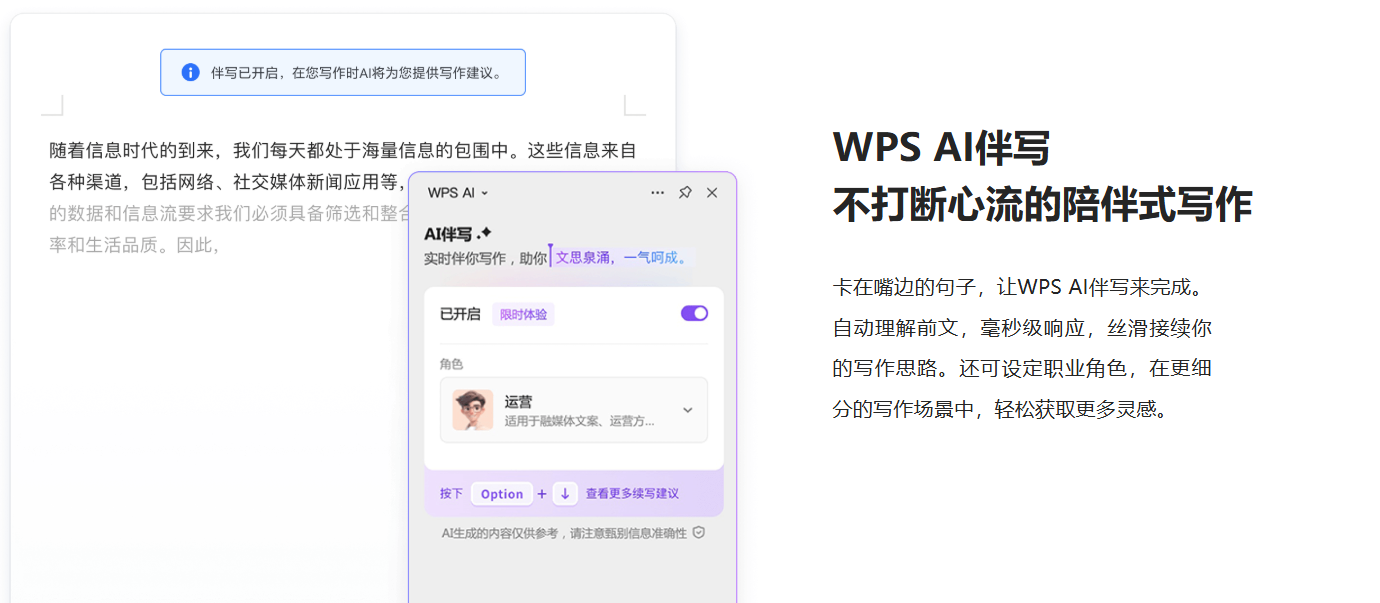Pin the WPS AI panel

pyautogui.click(x=685, y=193)
